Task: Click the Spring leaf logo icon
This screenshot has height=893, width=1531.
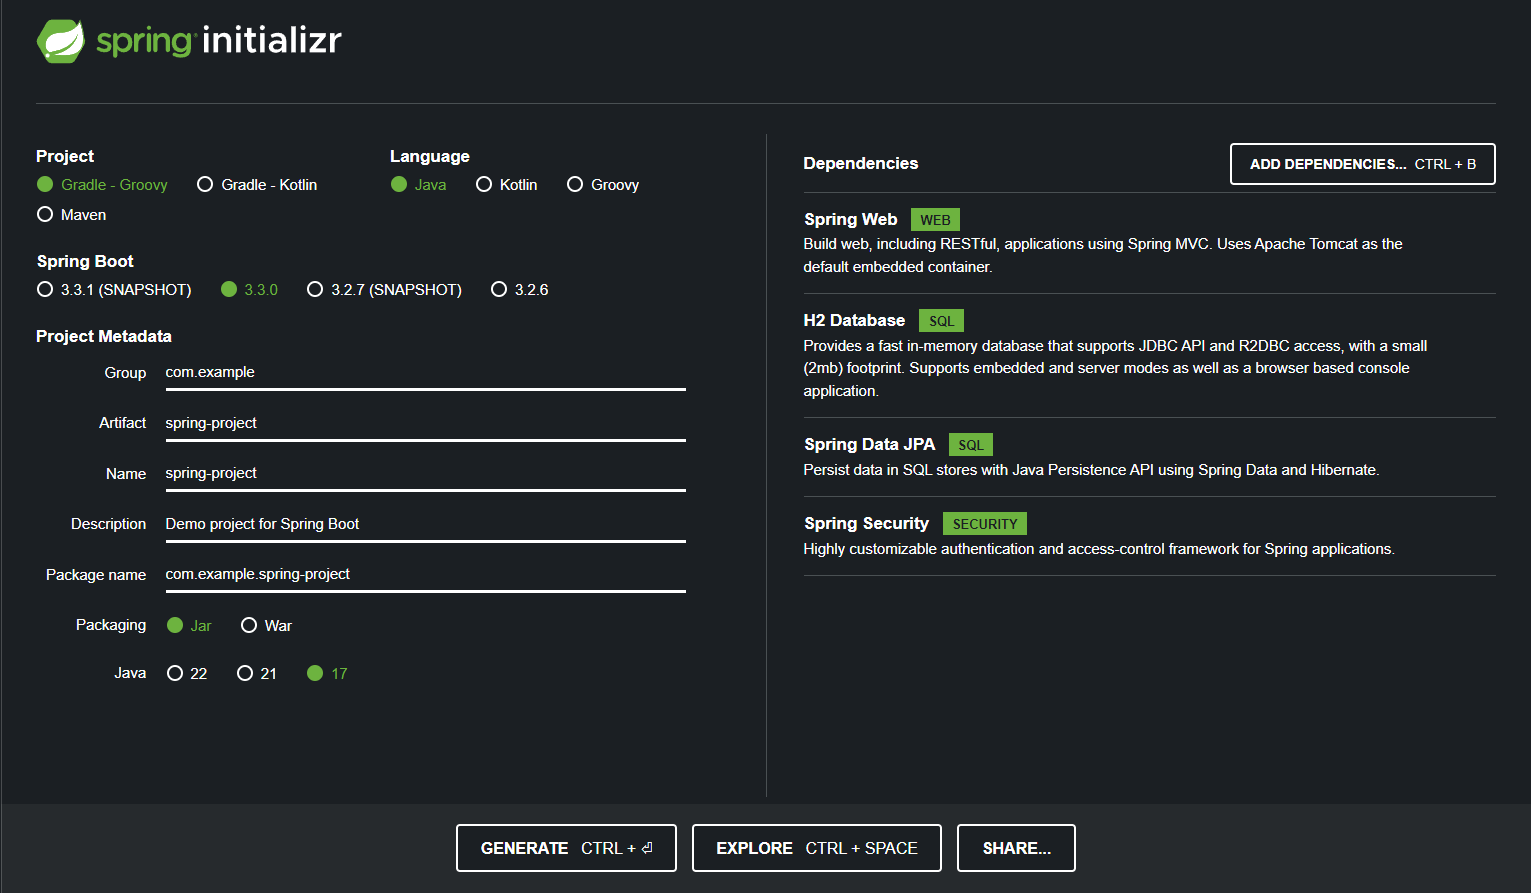Action: point(61,41)
